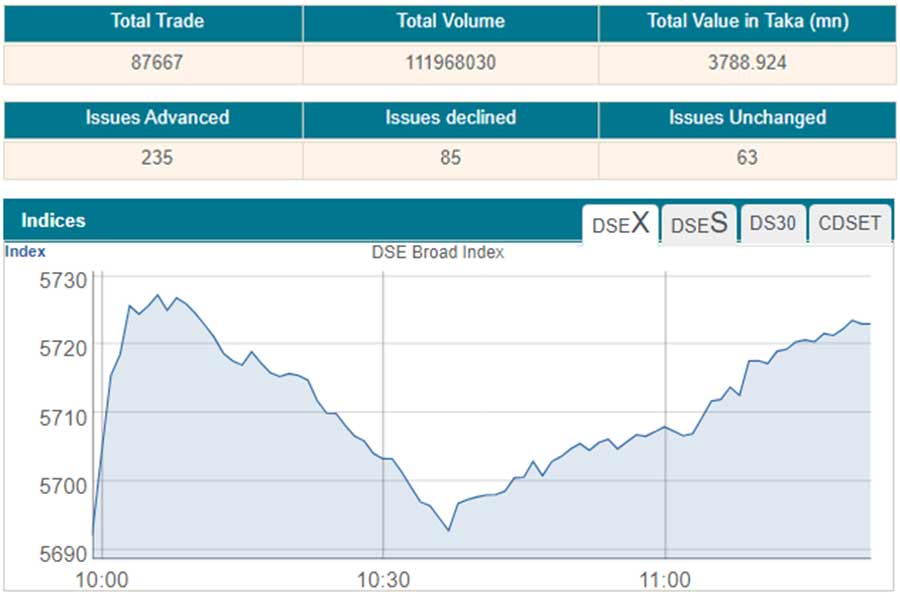Click the Issues Advanced header

(x=157, y=118)
